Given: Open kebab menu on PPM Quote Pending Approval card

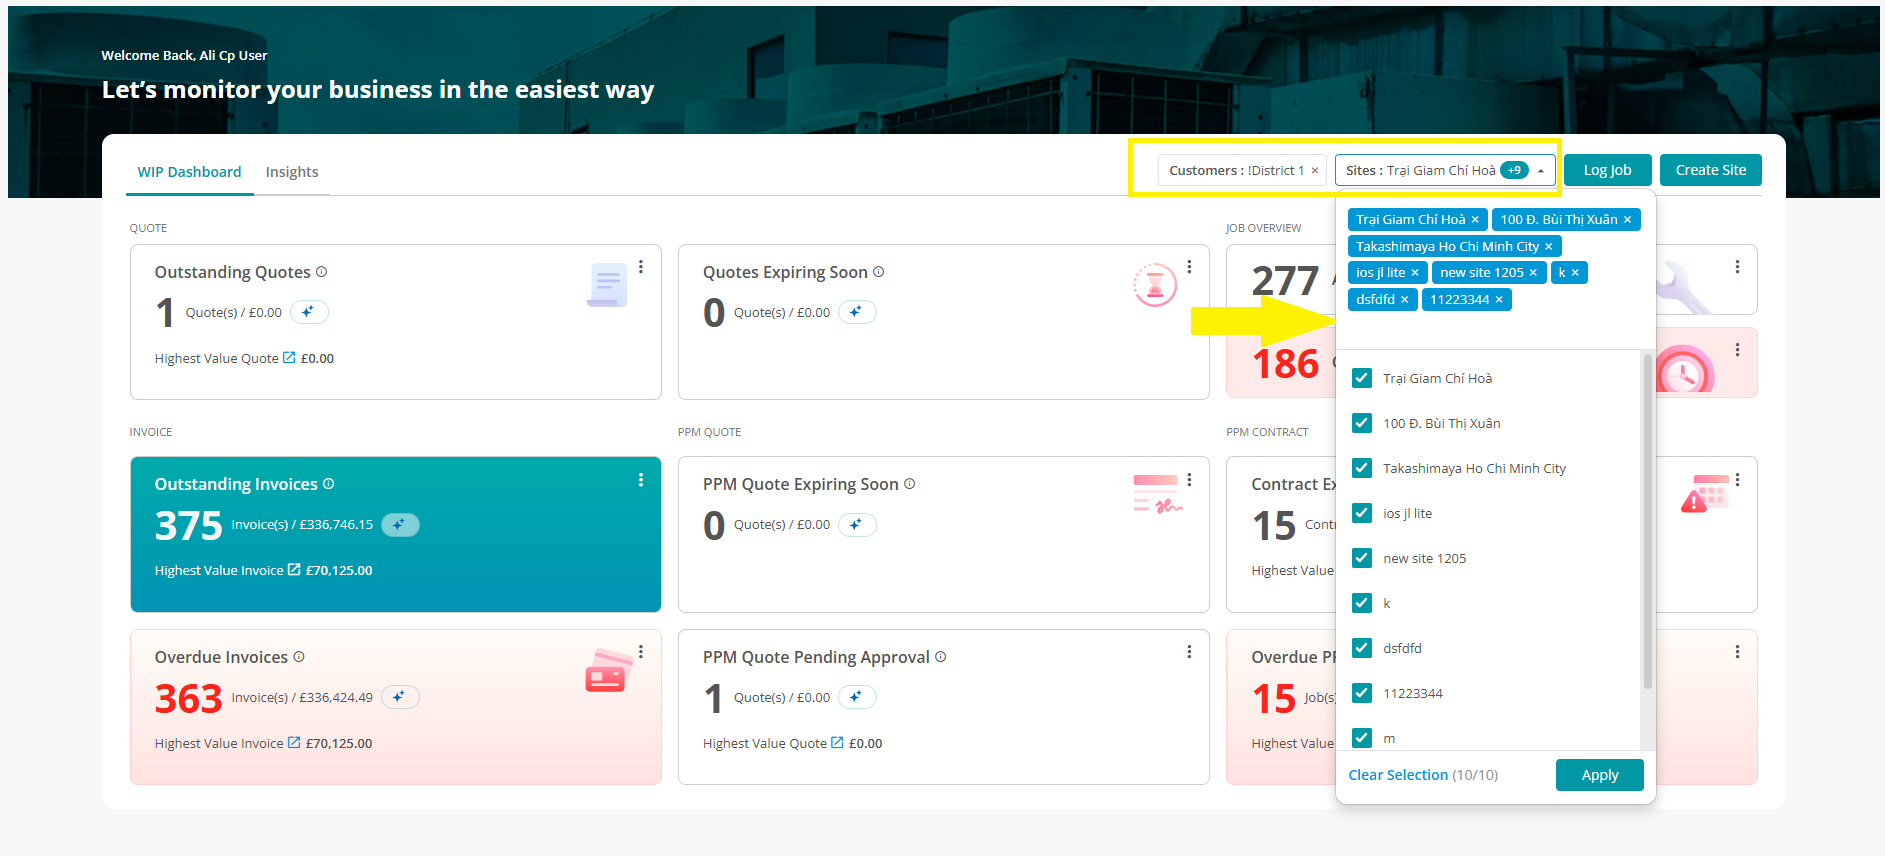Looking at the screenshot, I should (x=1189, y=652).
